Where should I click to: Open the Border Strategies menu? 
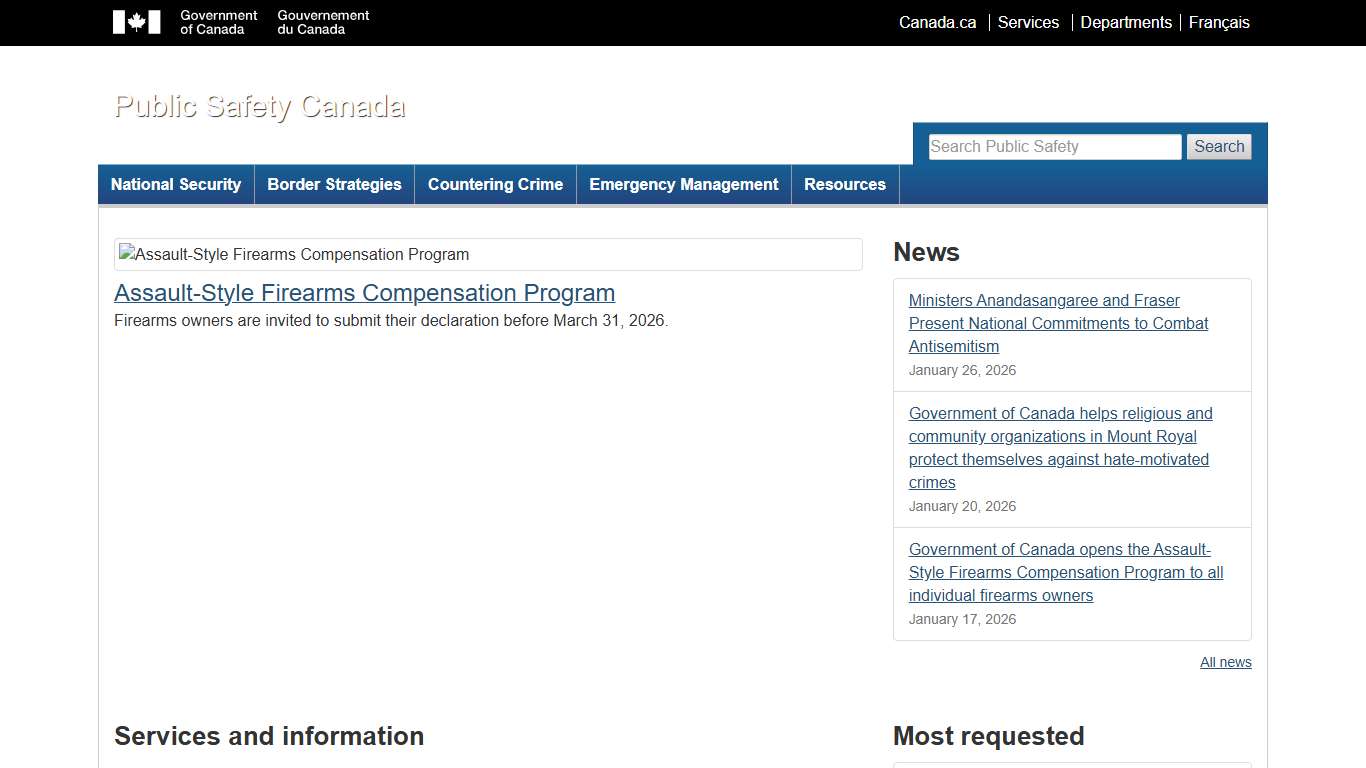click(x=334, y=185)
